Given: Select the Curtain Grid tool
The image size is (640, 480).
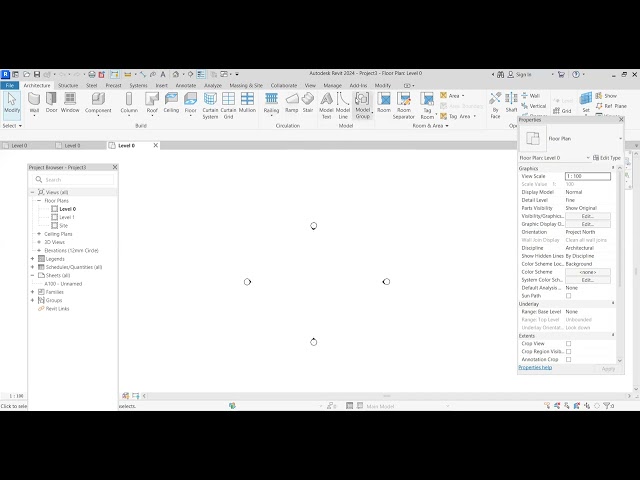Looking at the screenshot, I should (228, 105).
